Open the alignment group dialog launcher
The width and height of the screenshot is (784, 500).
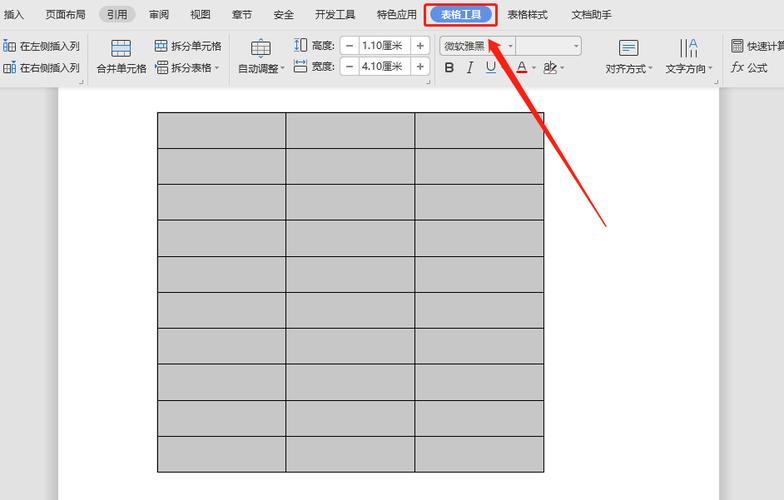[716, 82]
